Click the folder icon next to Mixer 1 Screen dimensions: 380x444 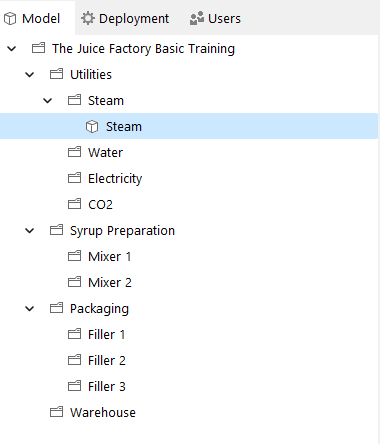74,256
